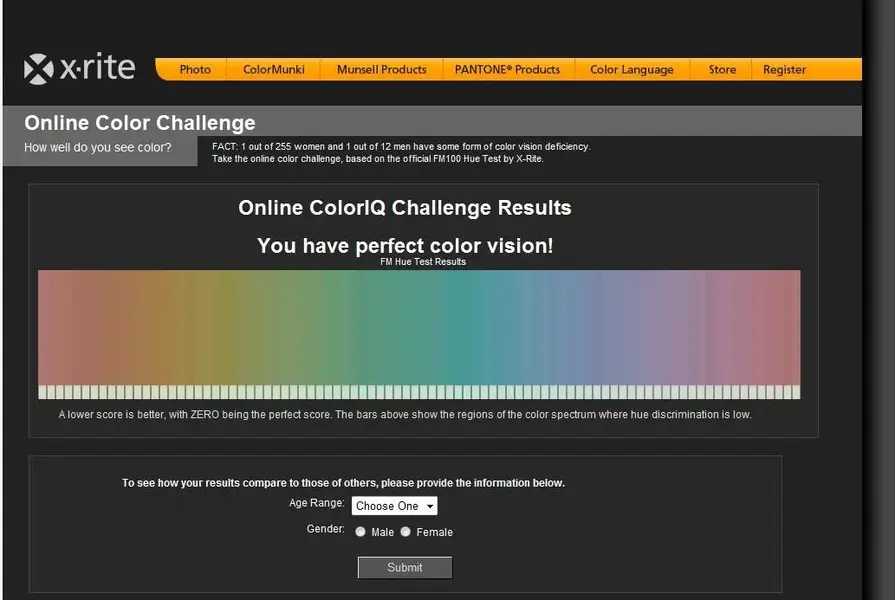895x600 pixels.
Task: Open the Register page
Action: pyautogui.click(x=784, y=70)
